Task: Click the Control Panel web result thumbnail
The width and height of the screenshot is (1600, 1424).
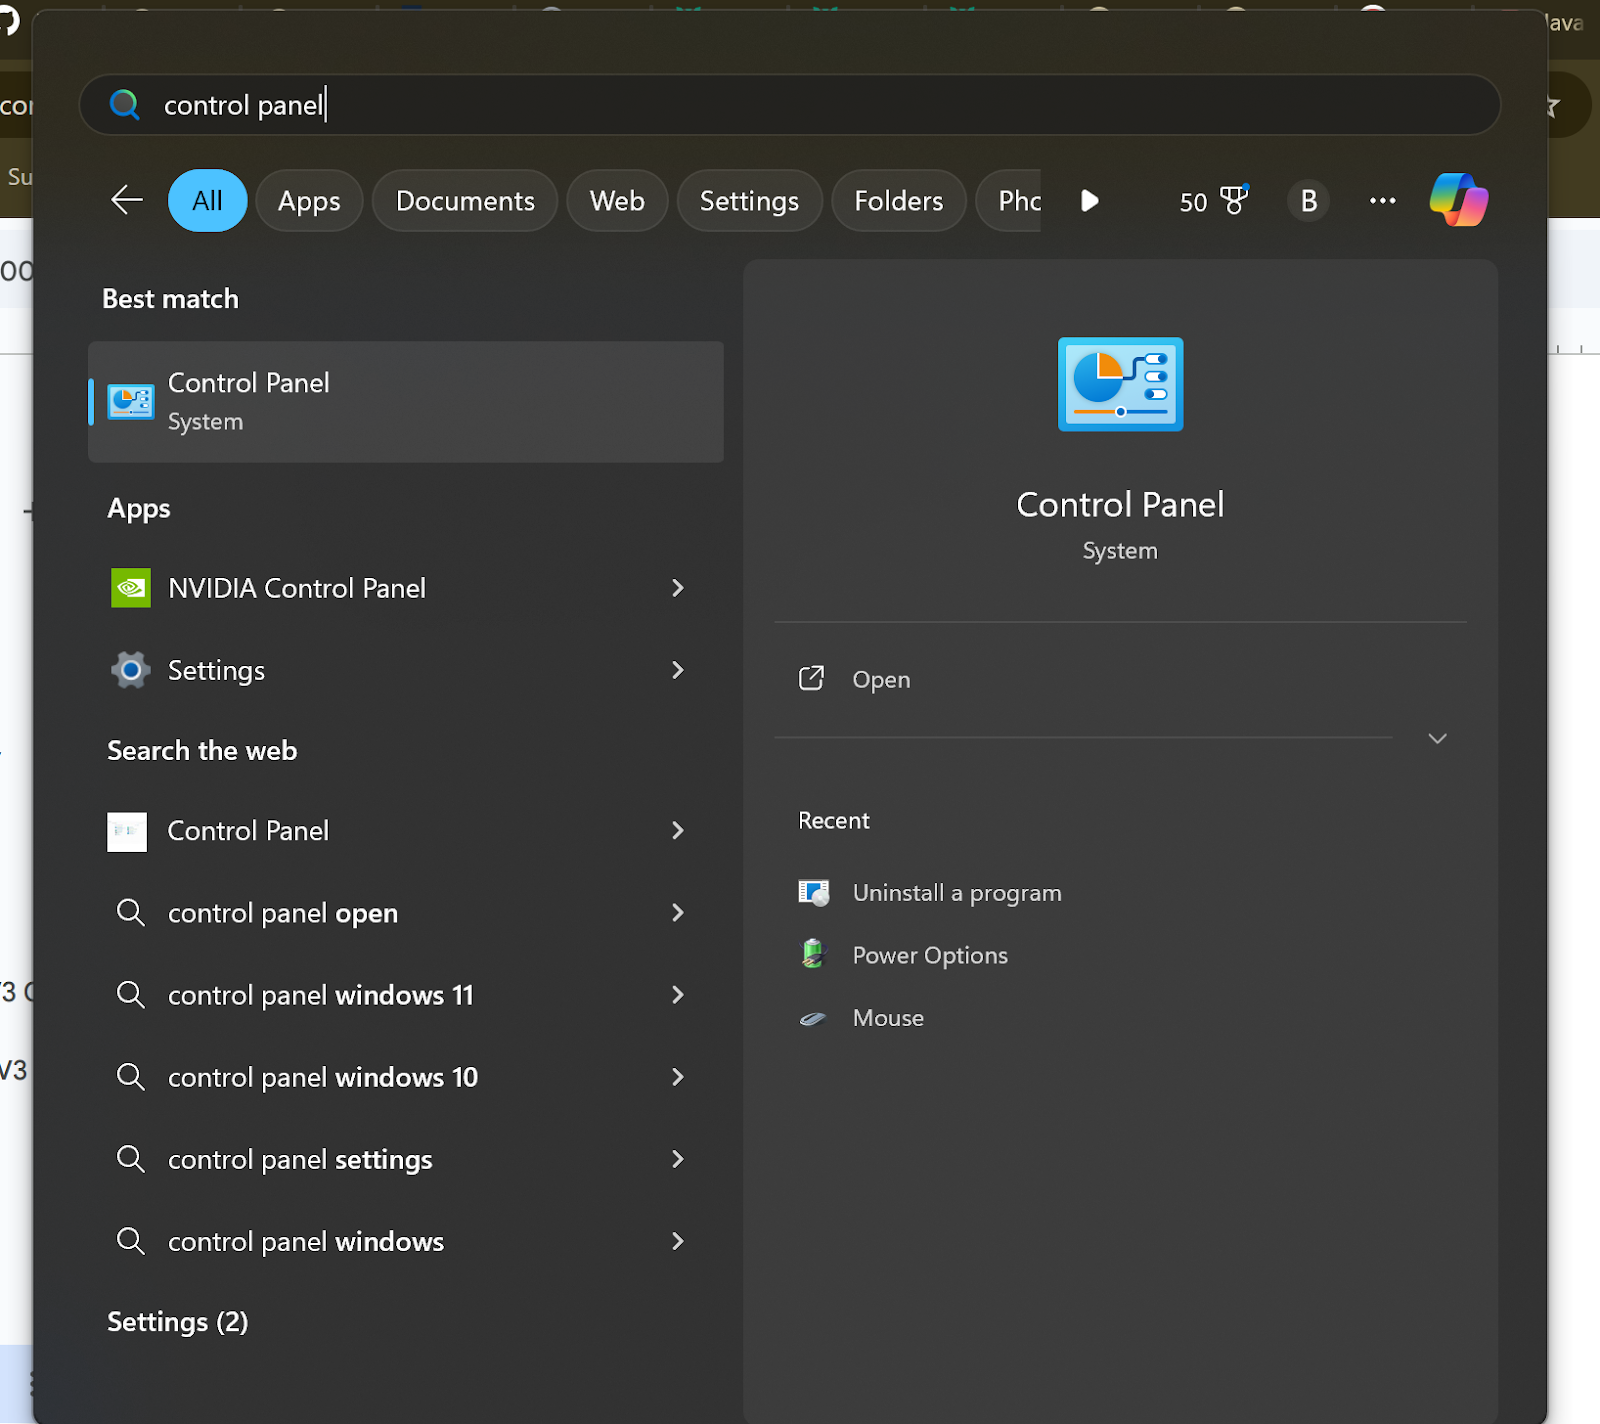Action: (127, 831)
